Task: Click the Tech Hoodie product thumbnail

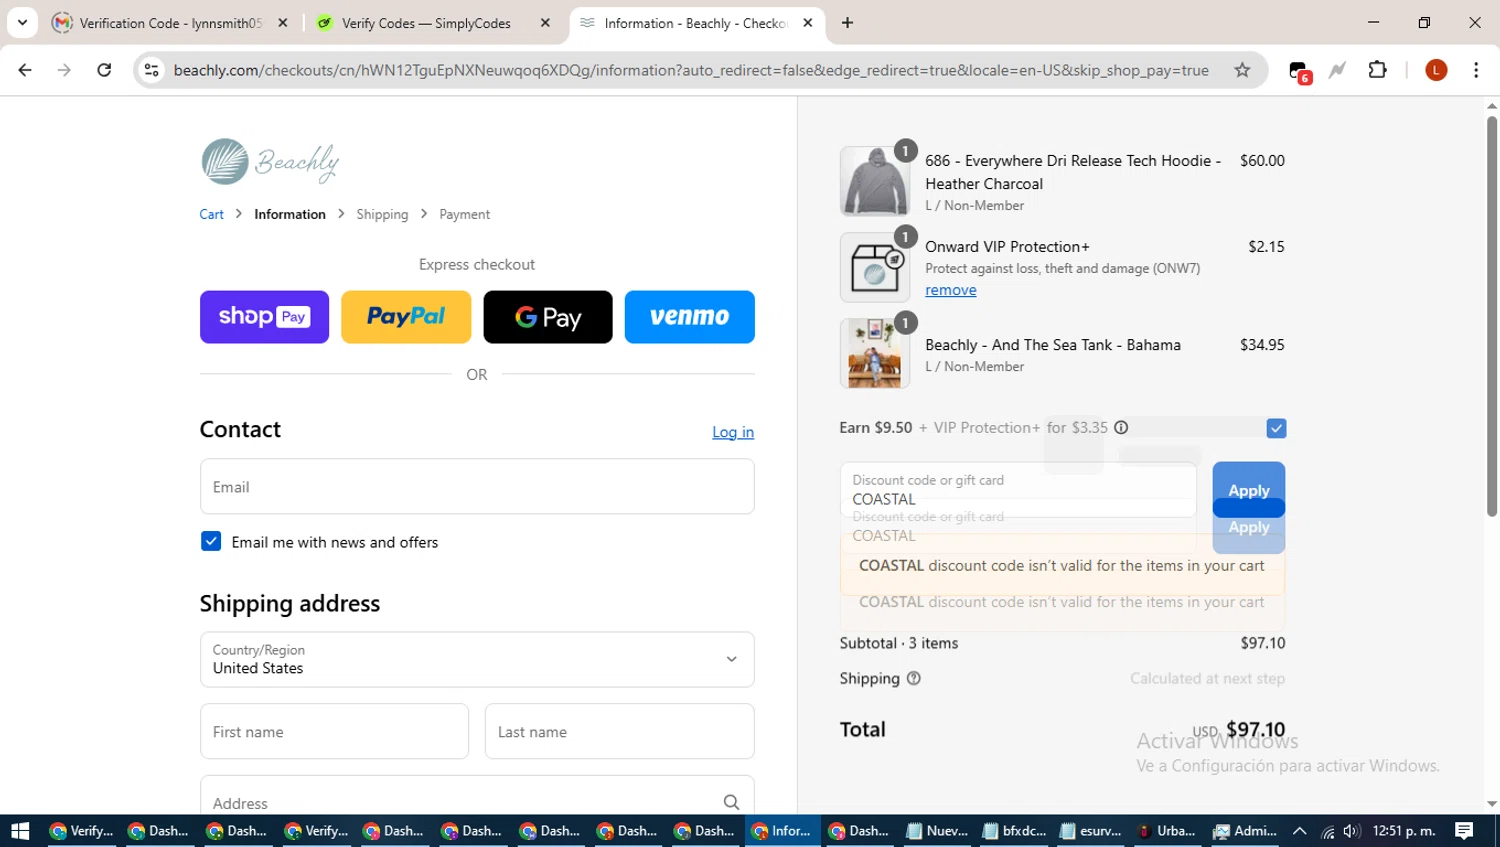Action: (874, 181)
